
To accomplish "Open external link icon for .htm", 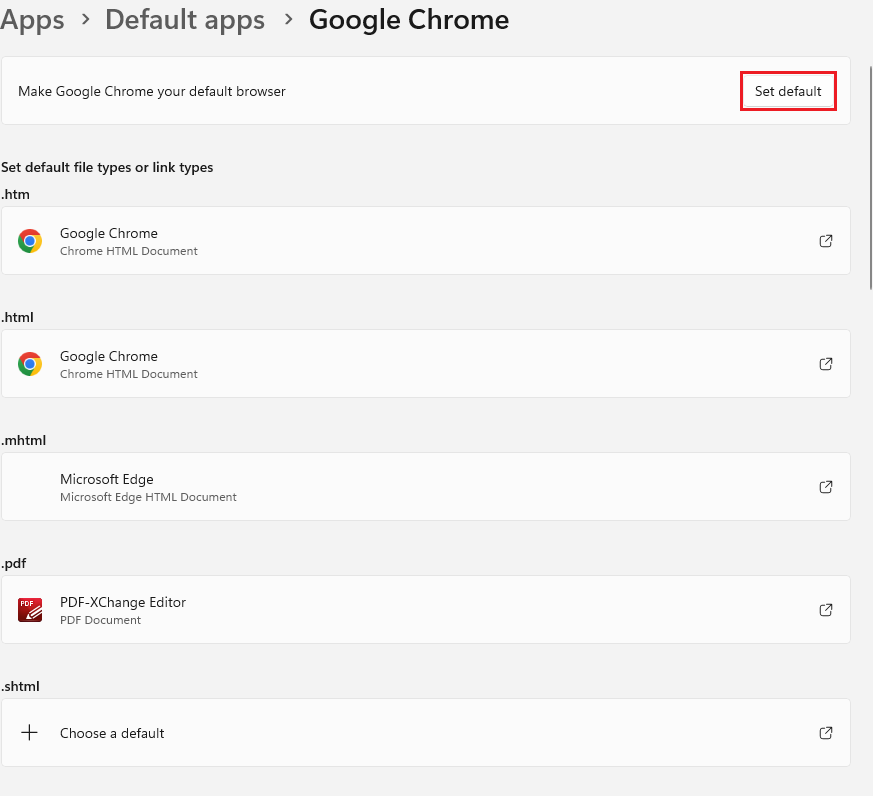I will tap(826, 241).
